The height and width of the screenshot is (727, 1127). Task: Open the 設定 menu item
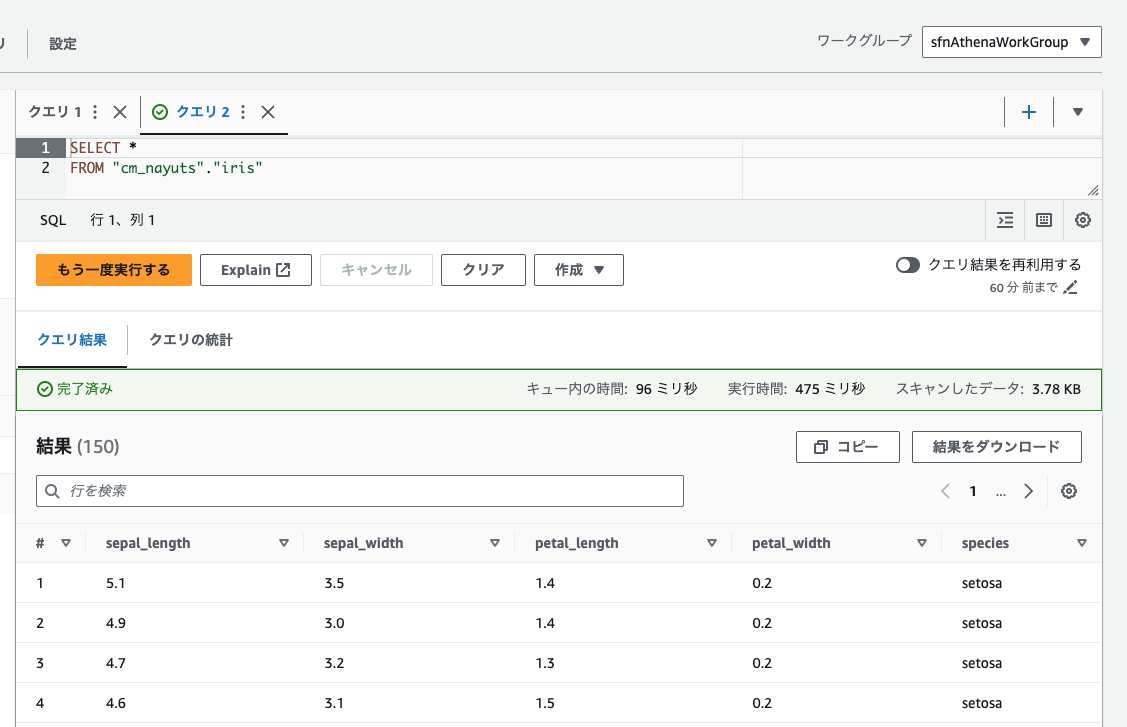point(60,43)
